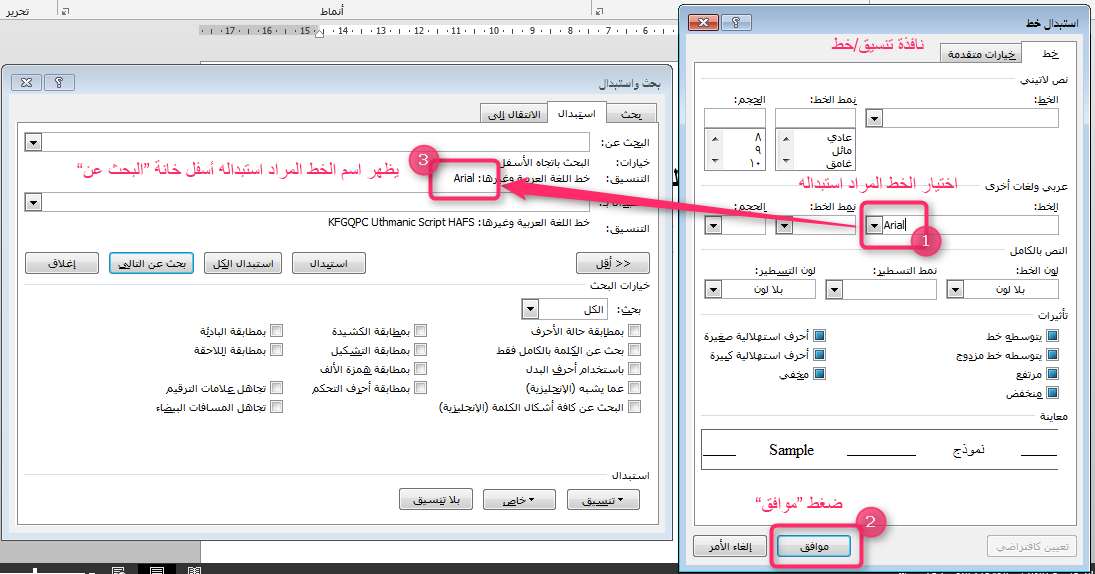Click Replace All (استبدال الكل) button

(x=241, y=263)
